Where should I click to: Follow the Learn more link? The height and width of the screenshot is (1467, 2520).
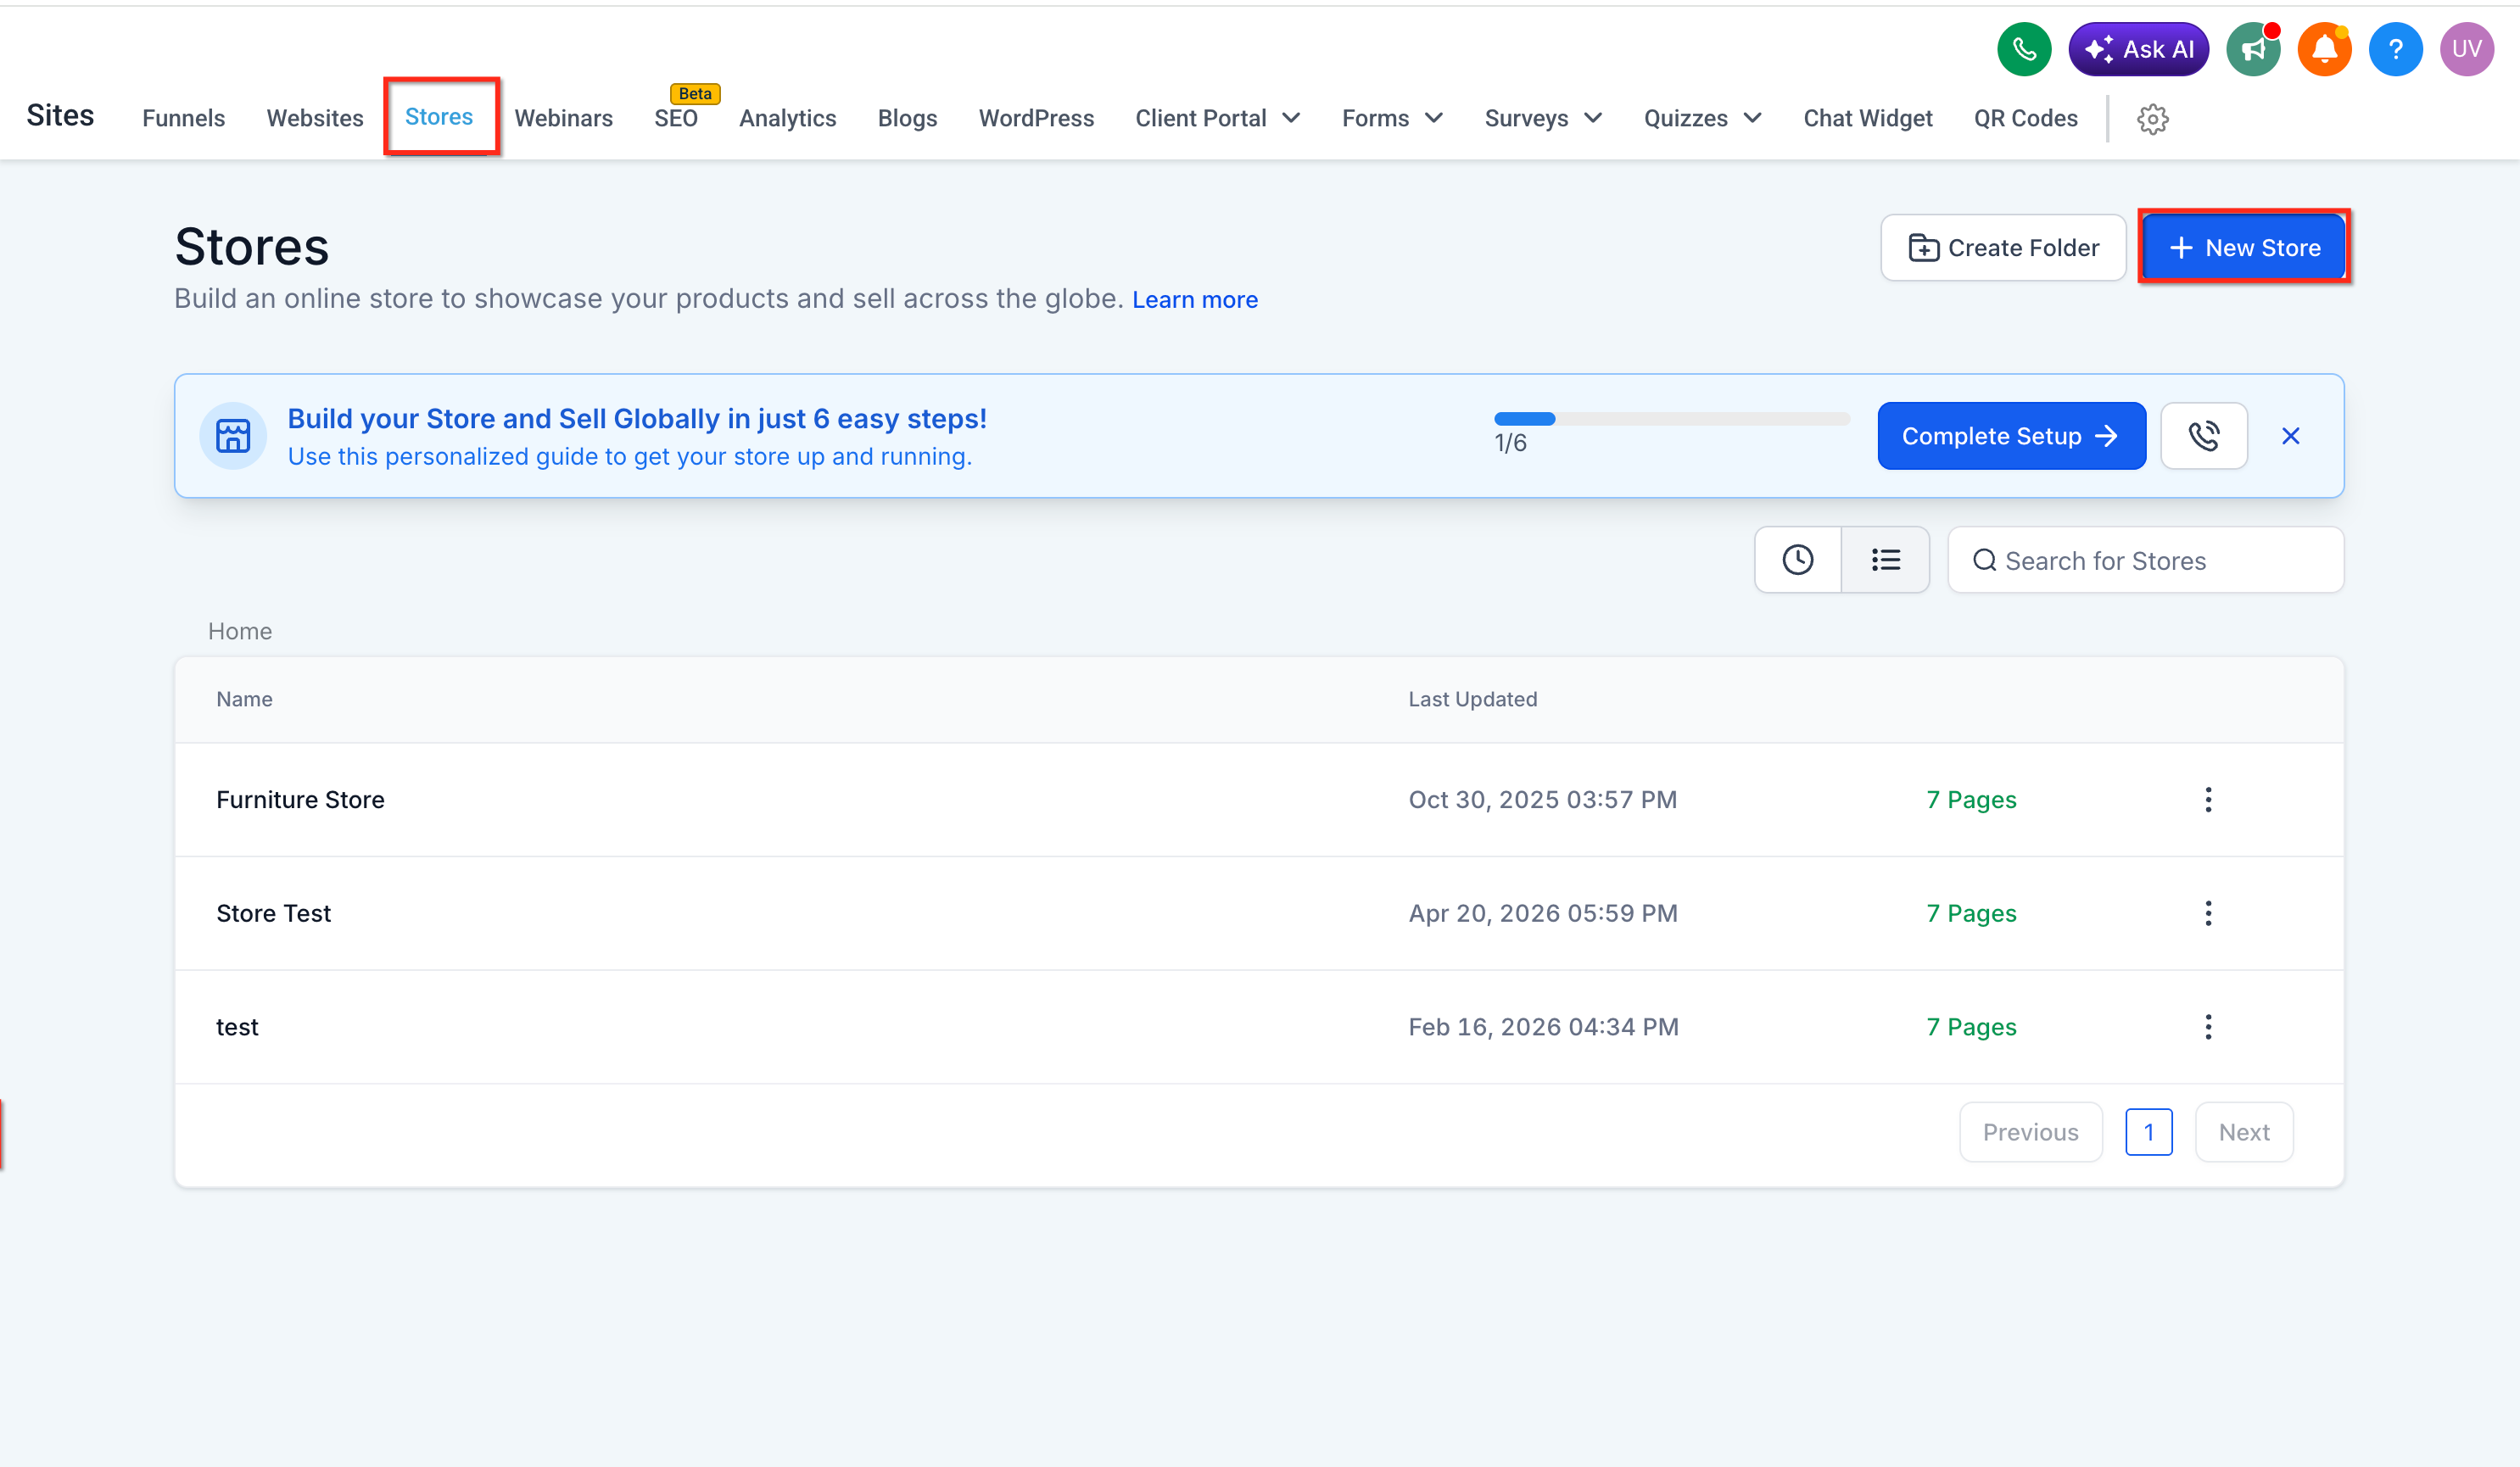pyautogui.click(x=1194, y=299)
